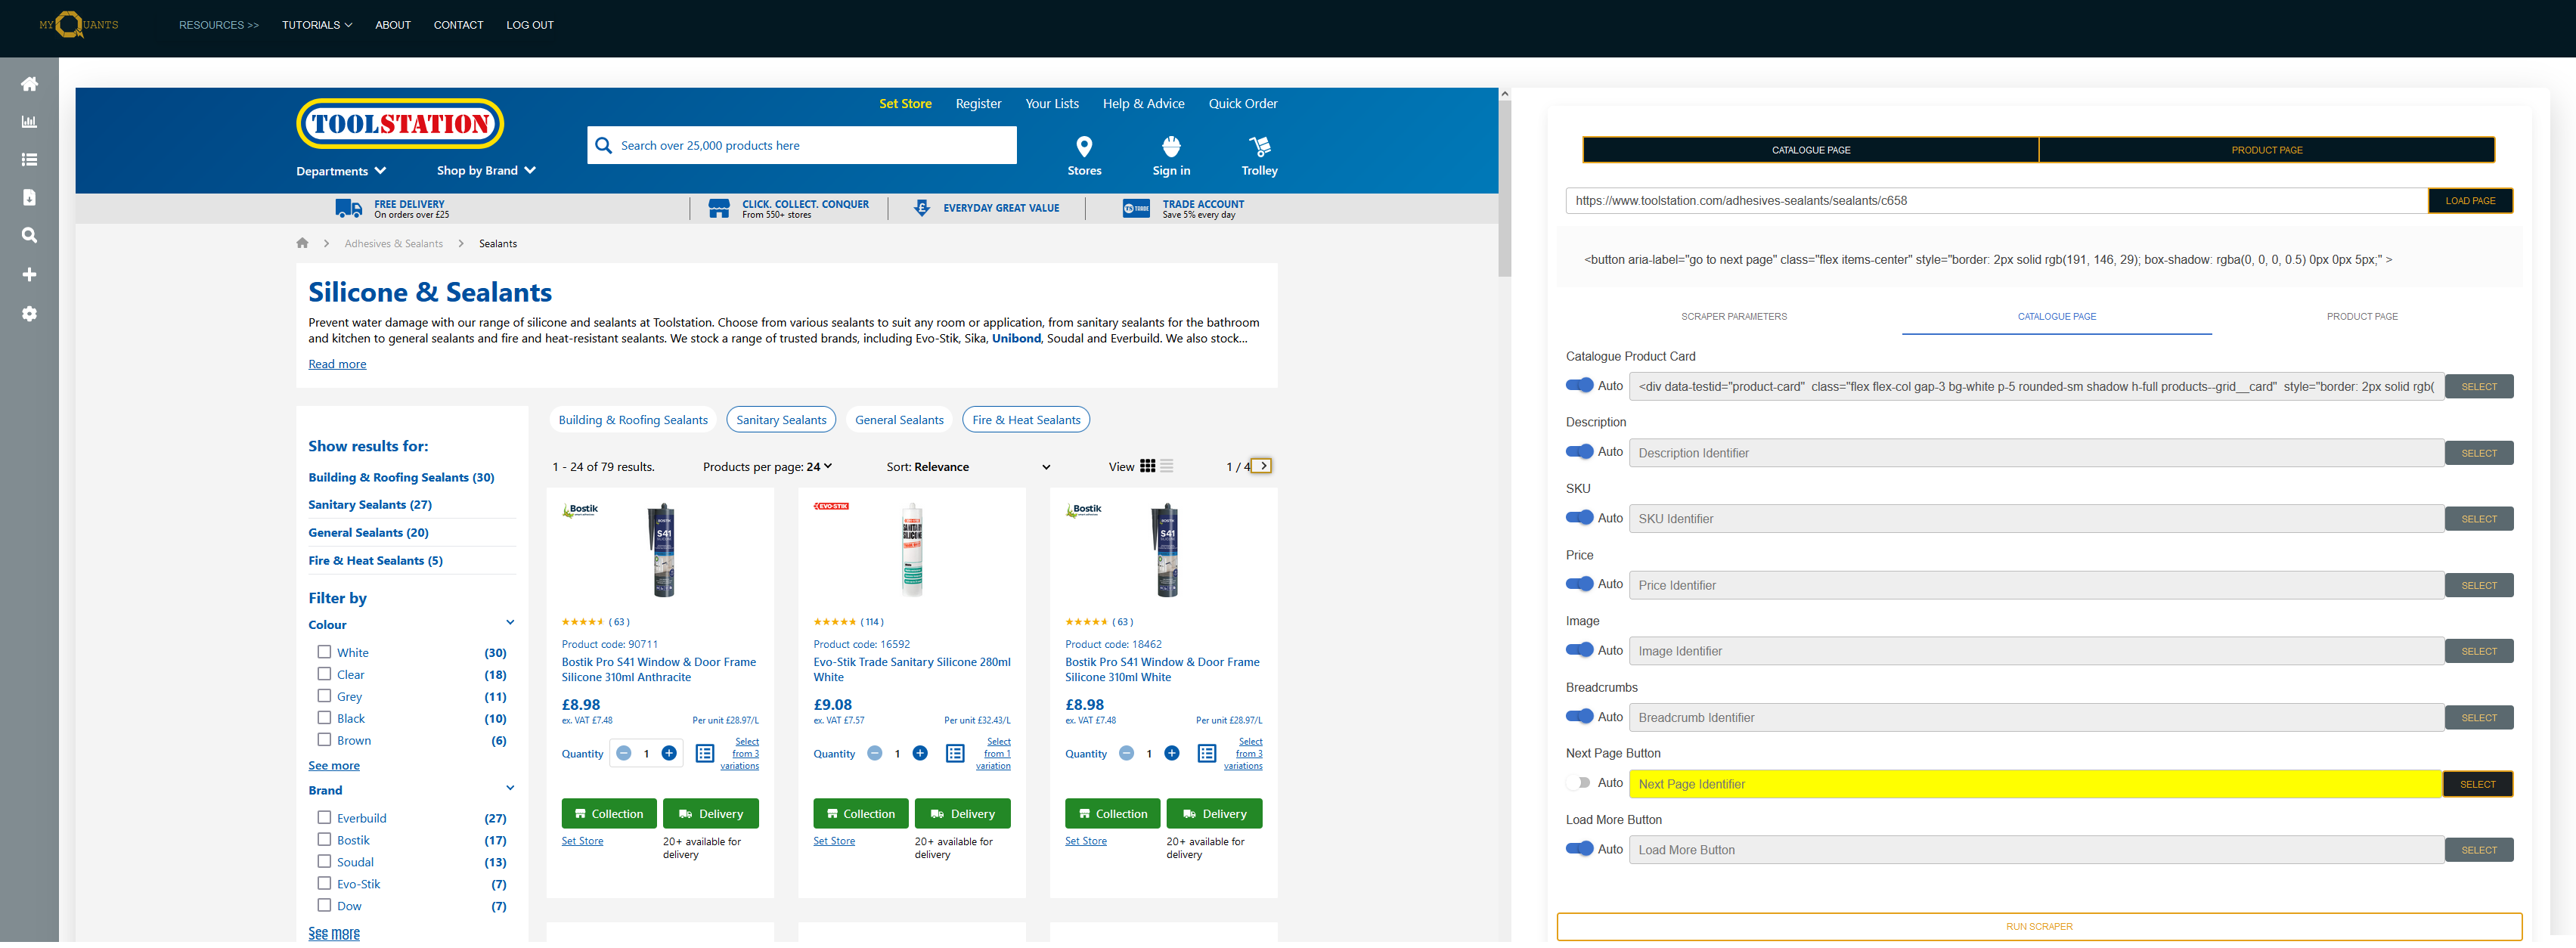
Task: Click the plus add icon in sidebar
Action: pyautogui.click(x=29, y=275)
